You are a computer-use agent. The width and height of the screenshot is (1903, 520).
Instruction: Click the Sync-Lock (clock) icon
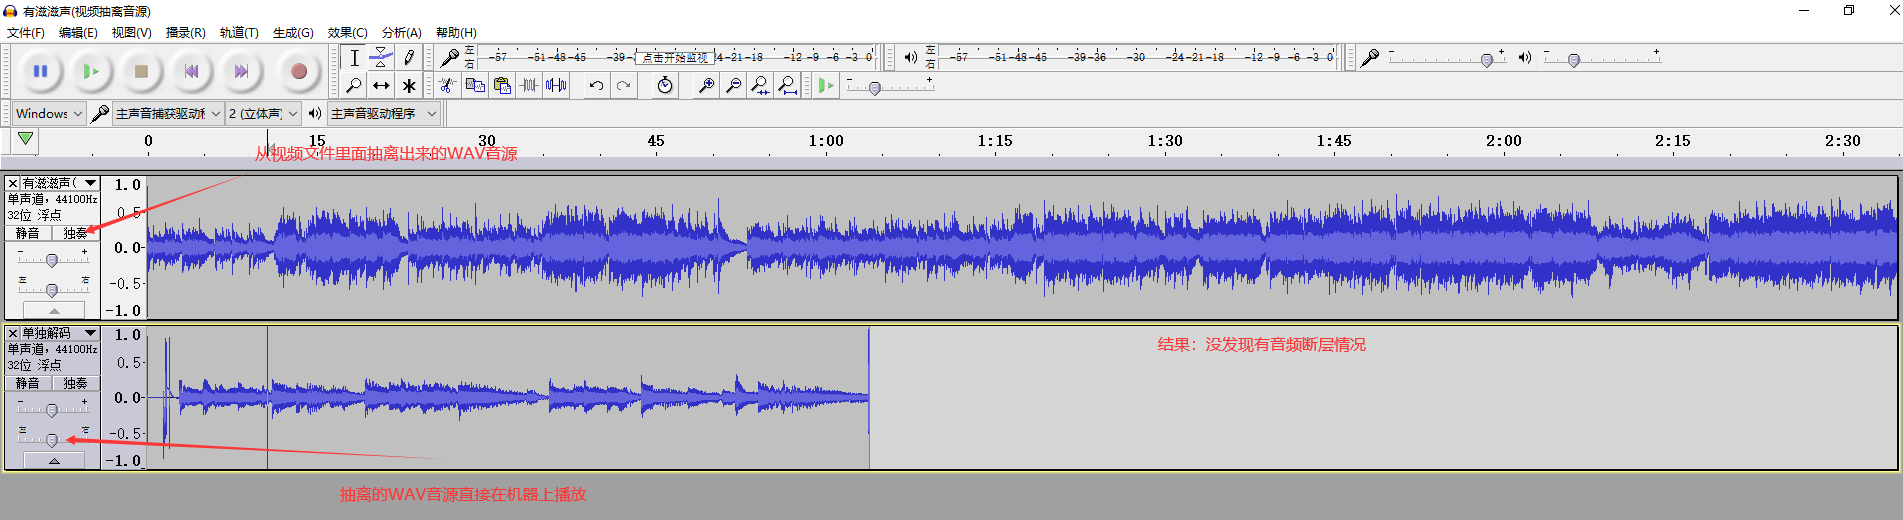(x=665, y=85)
